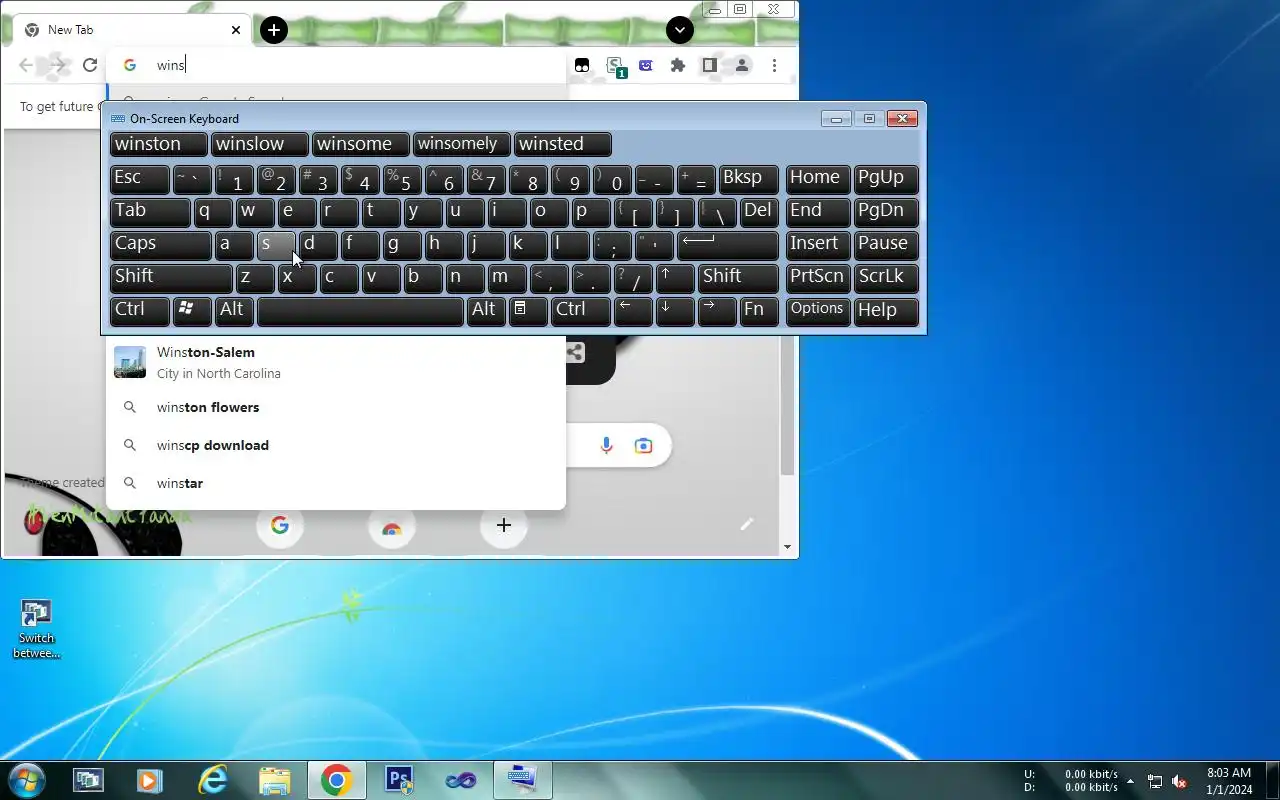Click the black glasses extension icon

coord(582,65)
